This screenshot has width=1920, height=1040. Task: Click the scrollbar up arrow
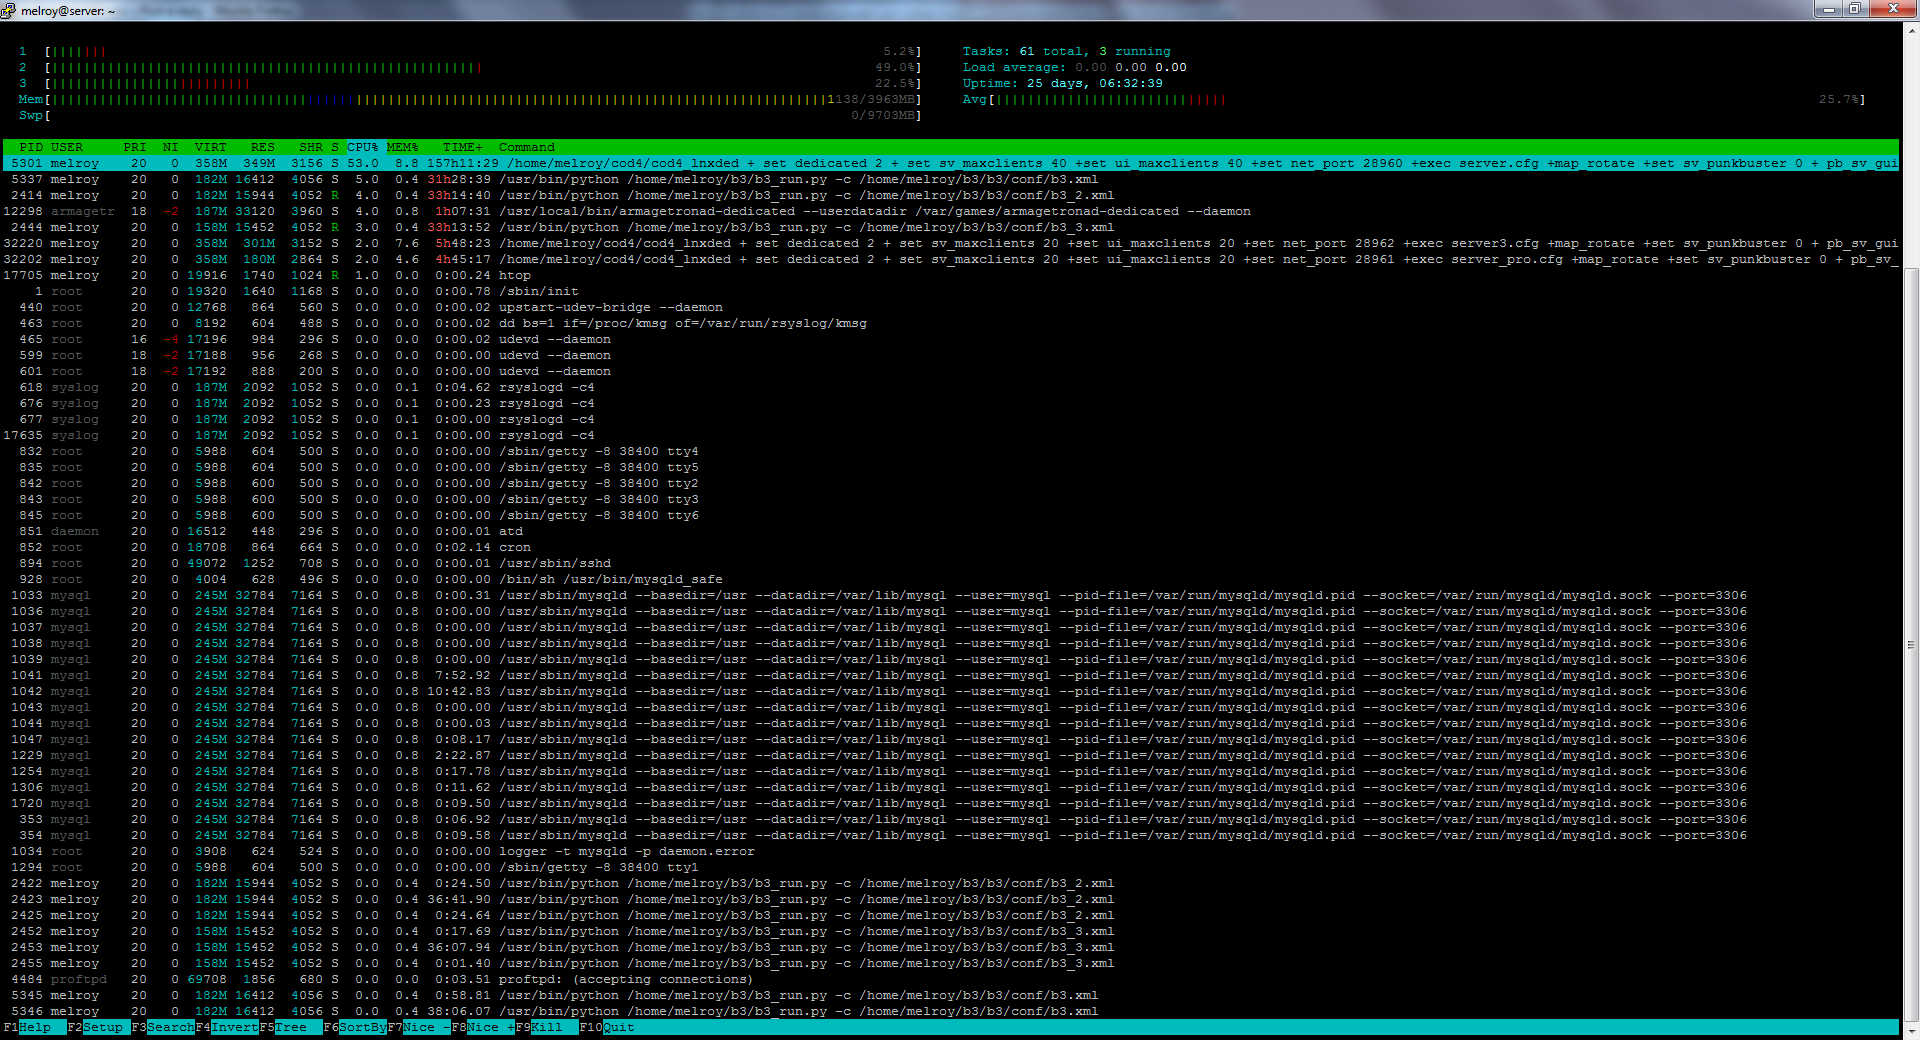point(1911,30)
